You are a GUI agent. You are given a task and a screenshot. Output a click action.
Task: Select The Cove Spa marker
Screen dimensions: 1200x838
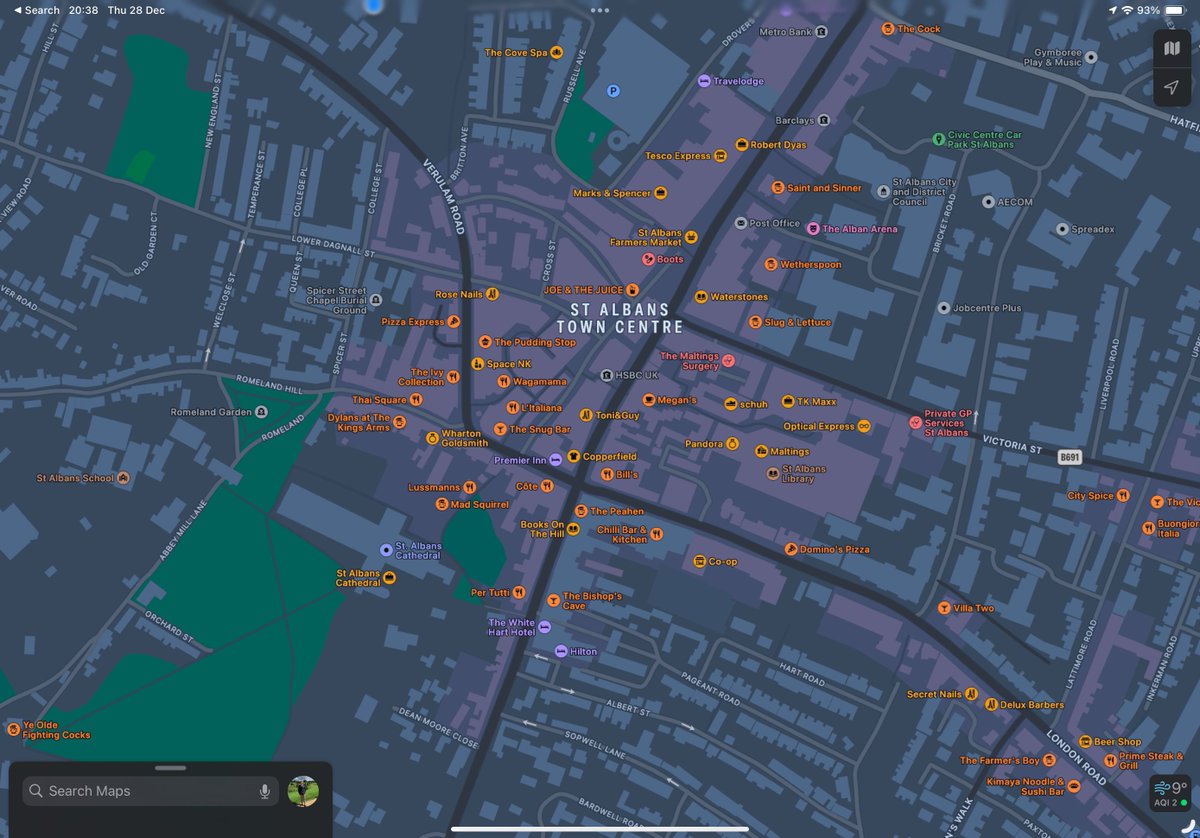click(x=557, y=52)
